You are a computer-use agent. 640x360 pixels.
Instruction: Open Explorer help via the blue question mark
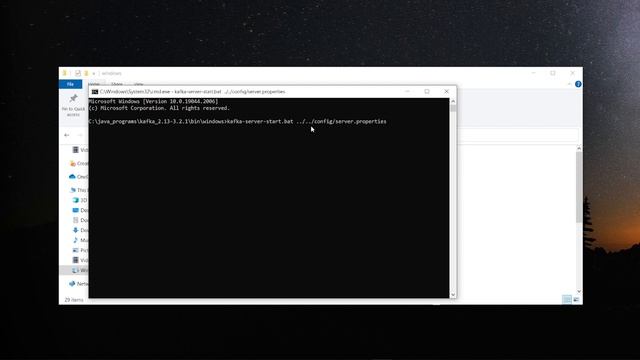[578, 84]
